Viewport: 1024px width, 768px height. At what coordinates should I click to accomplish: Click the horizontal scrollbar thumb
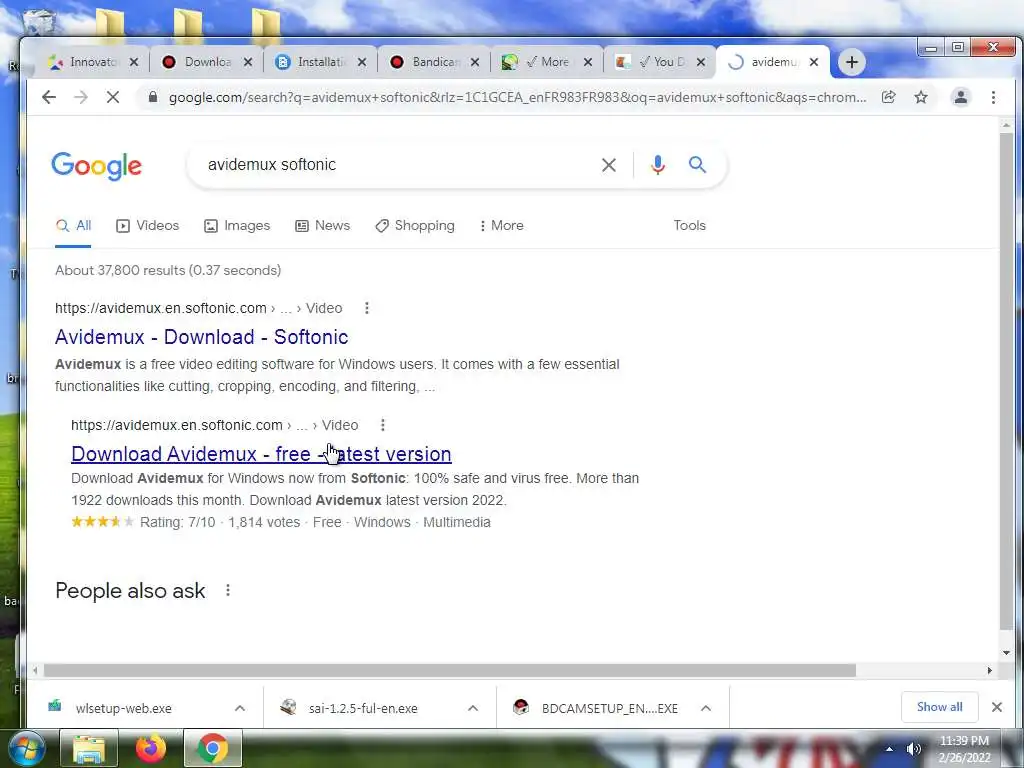point(449,671)
